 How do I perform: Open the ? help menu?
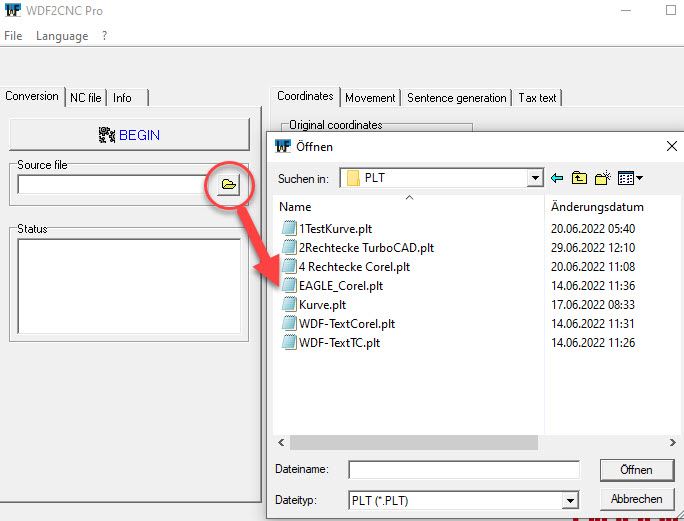[x=104, y=36]
